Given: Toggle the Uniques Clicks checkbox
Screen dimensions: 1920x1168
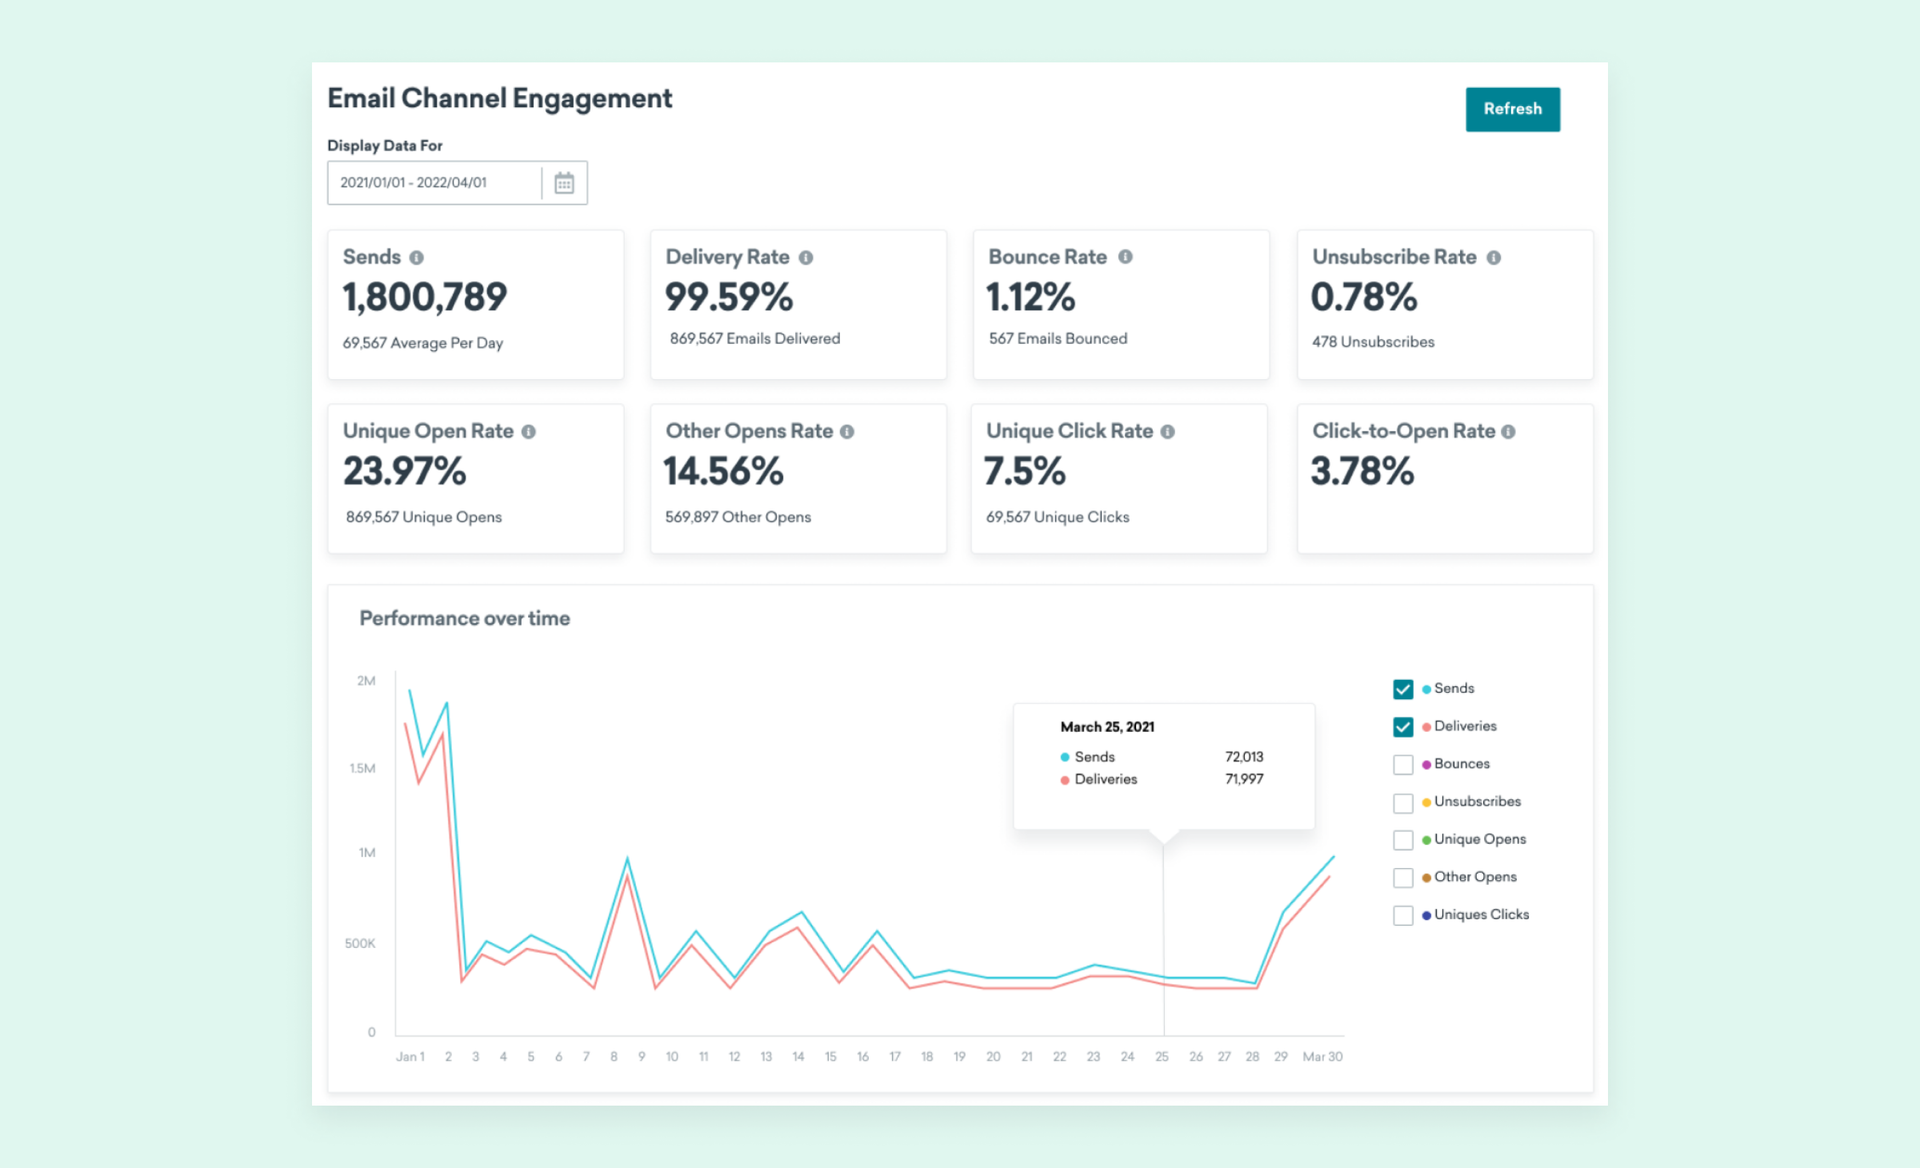Looking at the screenshot, I should coord(1403,916).
